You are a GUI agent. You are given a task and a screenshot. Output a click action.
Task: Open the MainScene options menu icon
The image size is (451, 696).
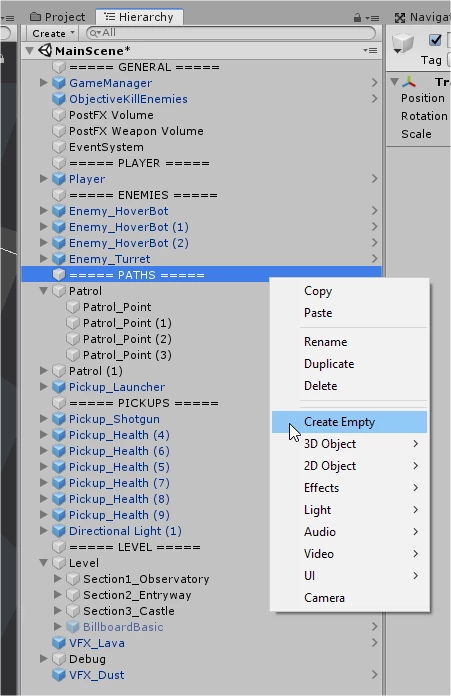370,51
